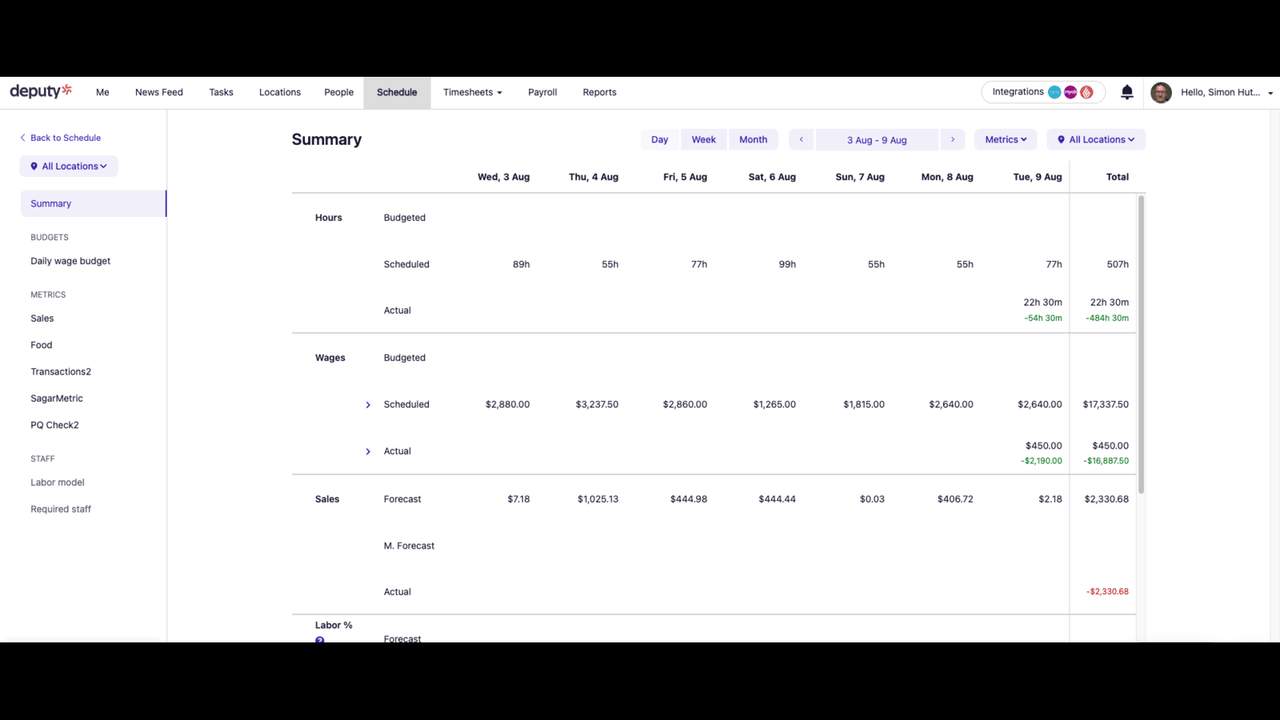Expand the Wages Actual row
This screenshot has width=1280, height=720.
click(x=368, y=452)
